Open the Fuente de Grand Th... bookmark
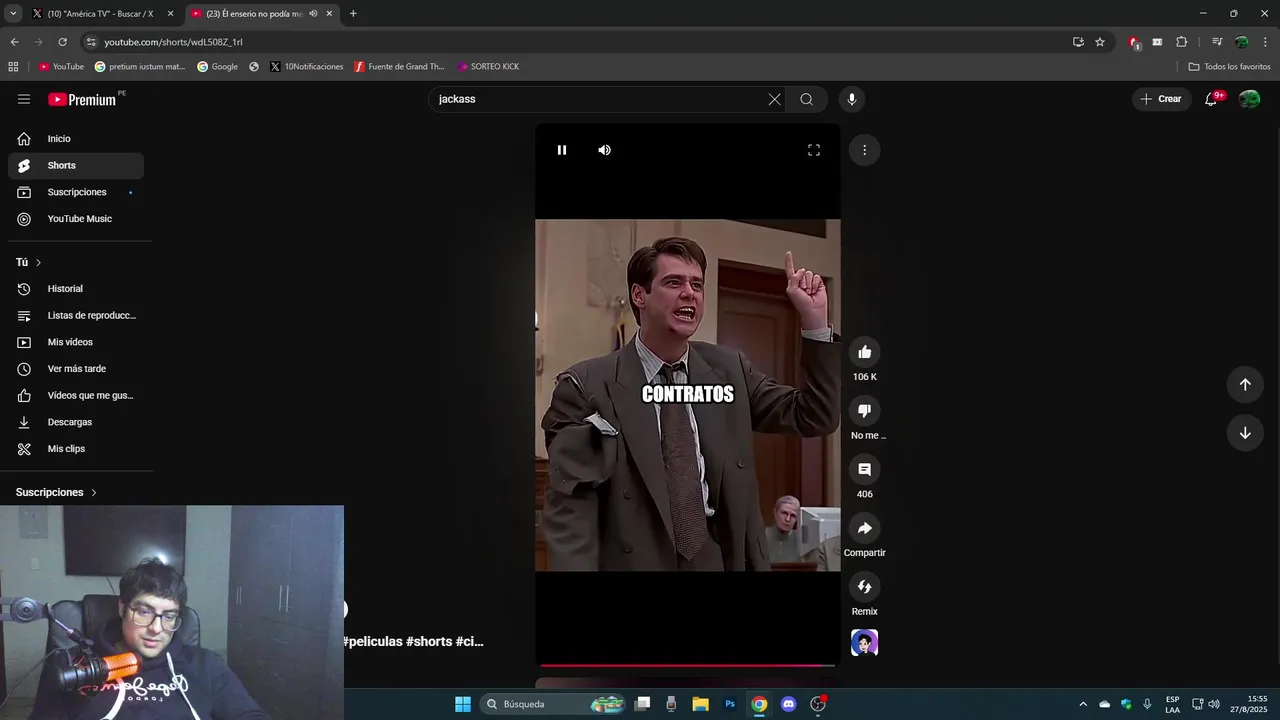1280x720 pixels. [399, 67]
